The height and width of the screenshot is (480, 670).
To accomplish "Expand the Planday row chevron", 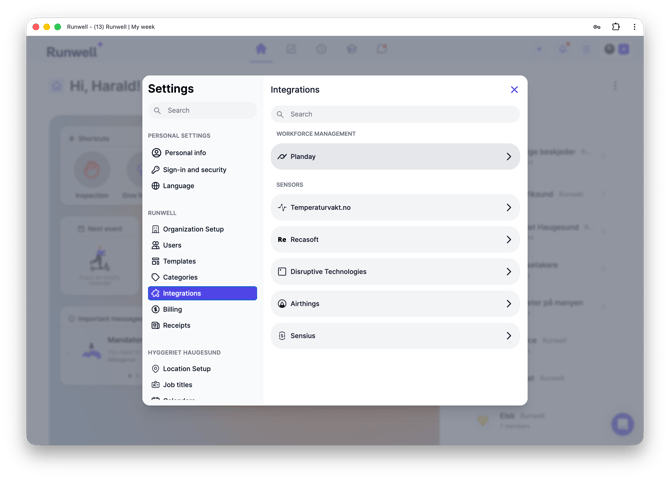I will click(508, 156).
